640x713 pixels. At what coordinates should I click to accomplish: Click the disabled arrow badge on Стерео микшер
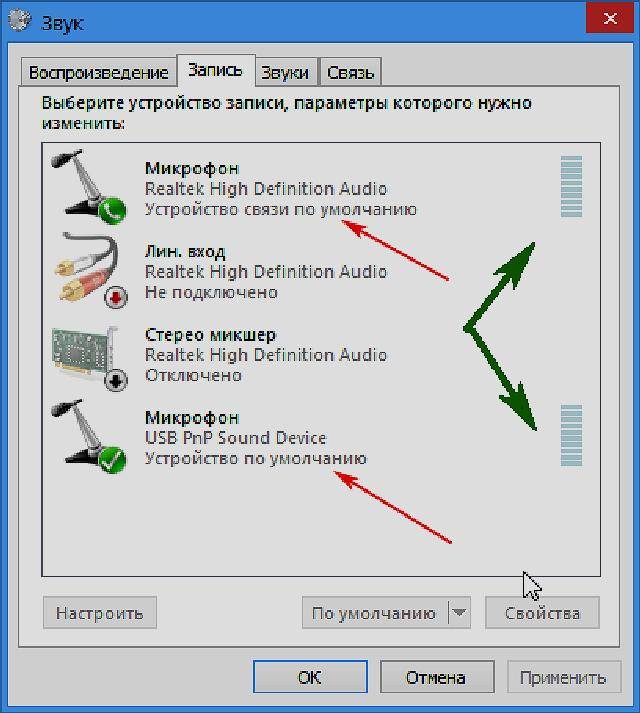pyautogui.click(x=116, y=380)
